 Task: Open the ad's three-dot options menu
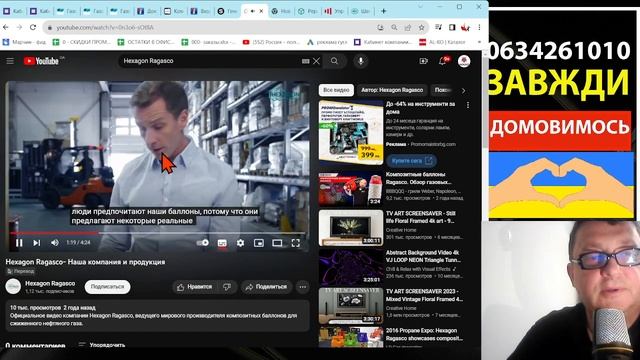(468, 105)
